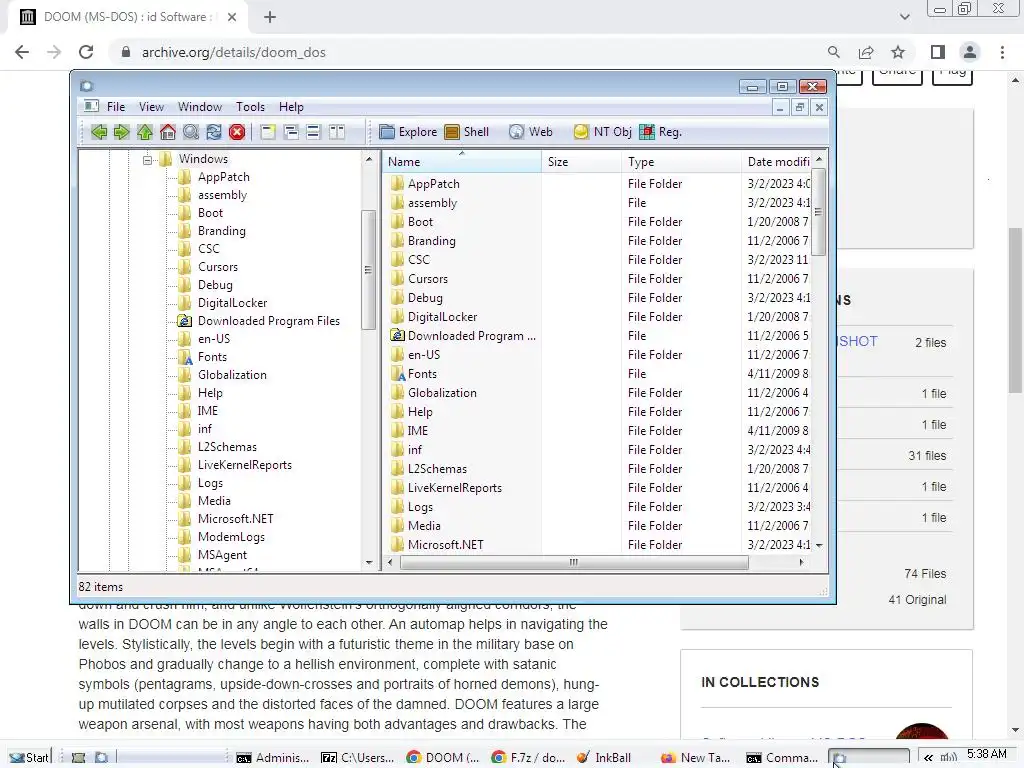Click the folder tree vertical scrollbar thumb
1024x768 pixels.
pos(368,270)
